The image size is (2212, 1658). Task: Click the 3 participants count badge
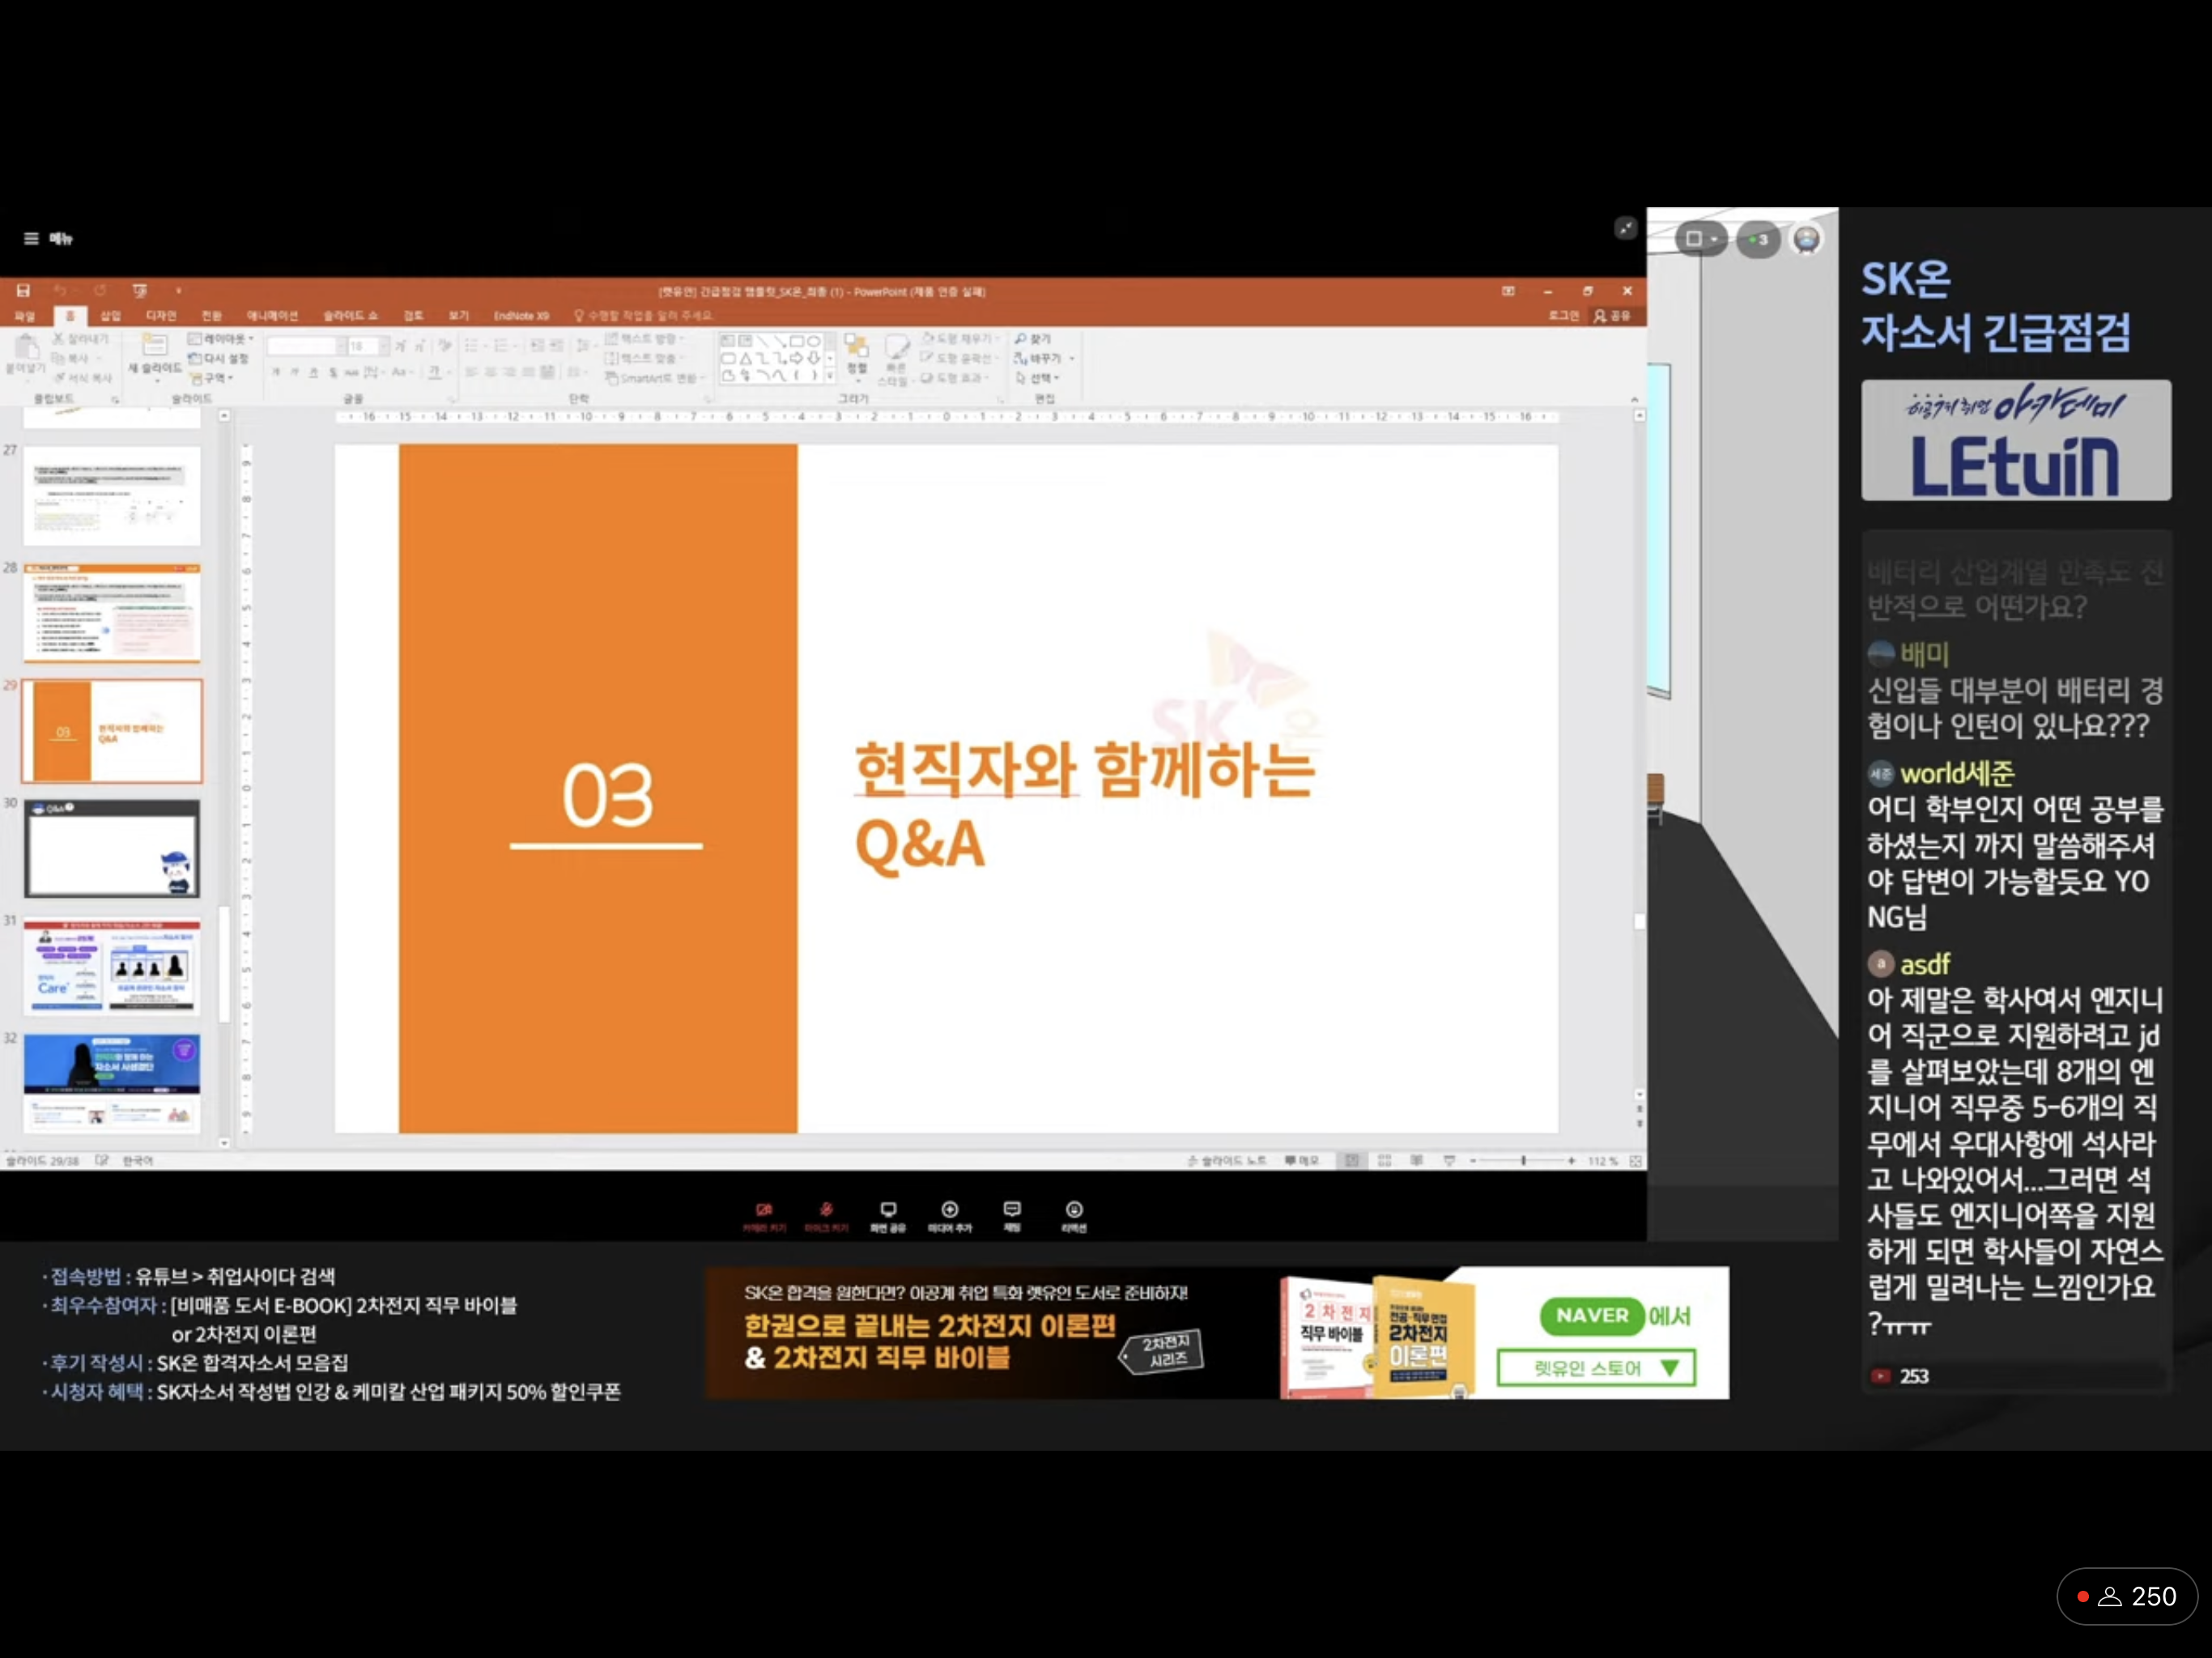[x=1758, y=238]
